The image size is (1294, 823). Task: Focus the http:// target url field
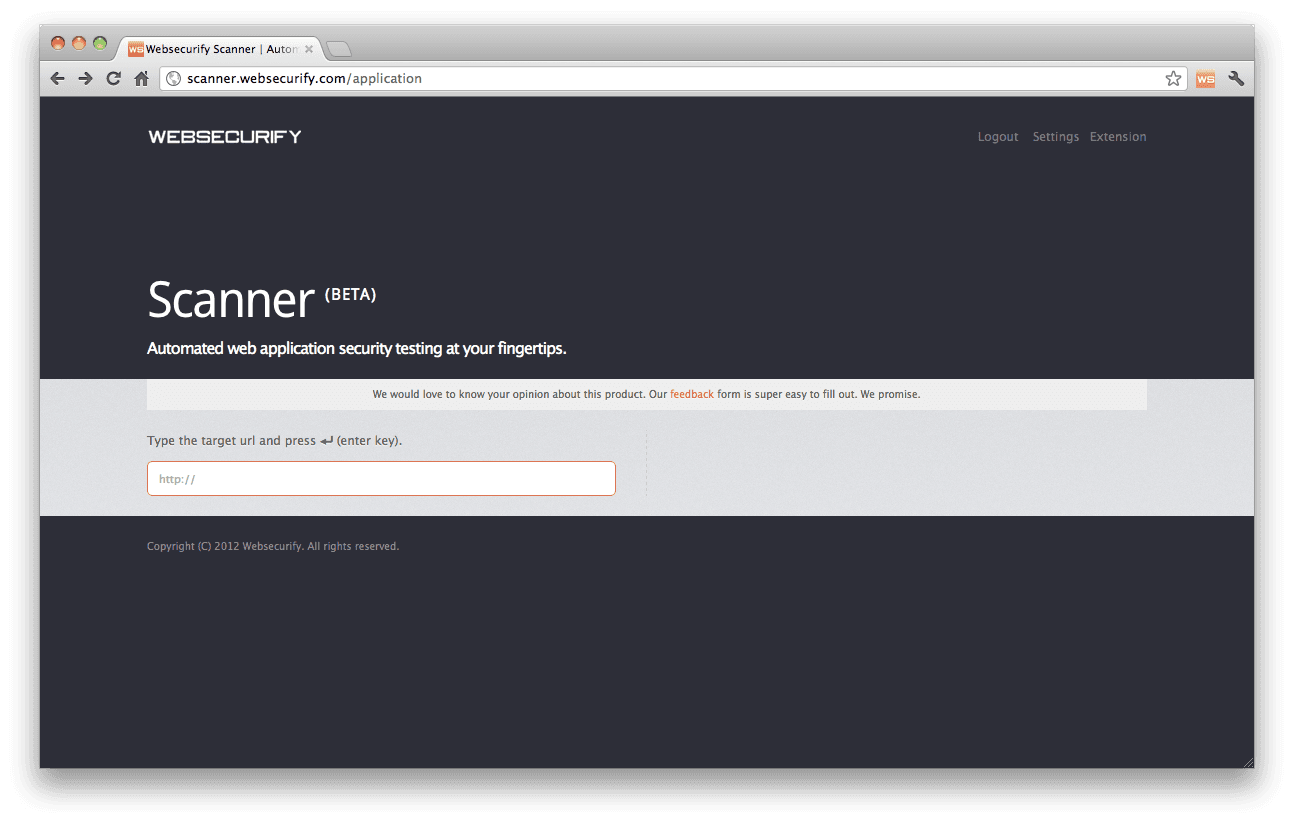point(381,478)
